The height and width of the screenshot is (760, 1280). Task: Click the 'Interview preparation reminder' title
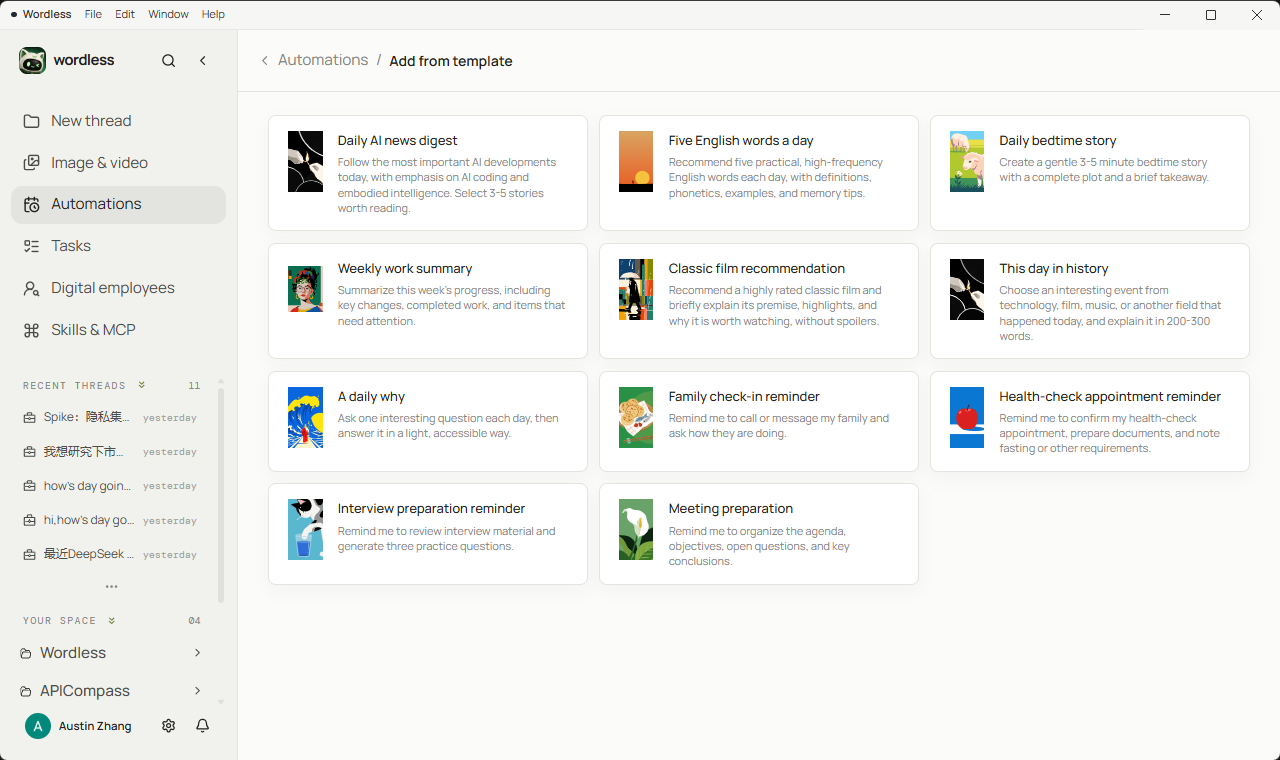[x=432, y=509]
